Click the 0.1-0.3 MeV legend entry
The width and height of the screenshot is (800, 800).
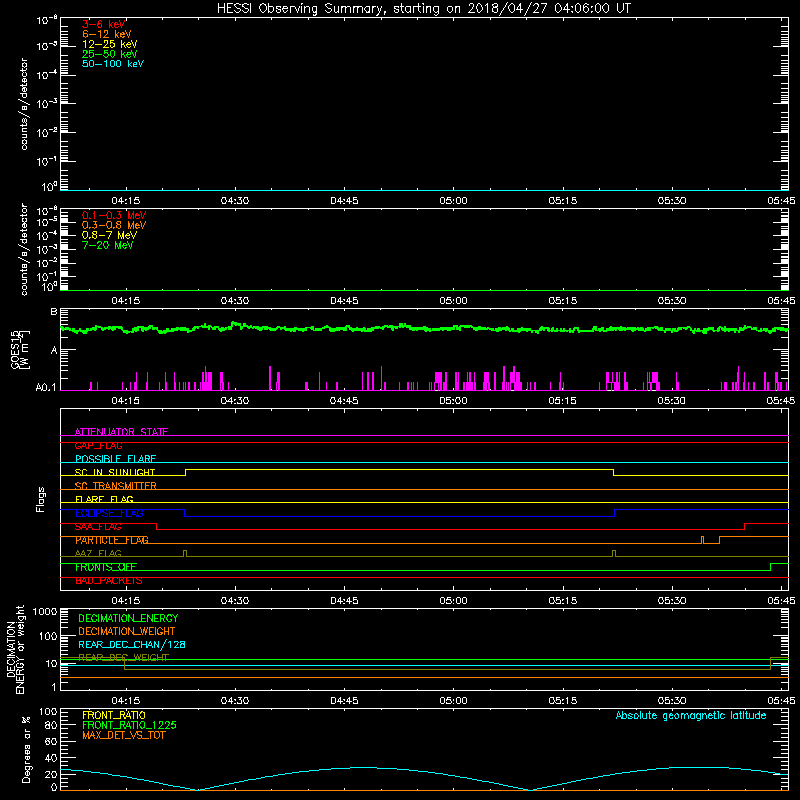coord(114,215)
